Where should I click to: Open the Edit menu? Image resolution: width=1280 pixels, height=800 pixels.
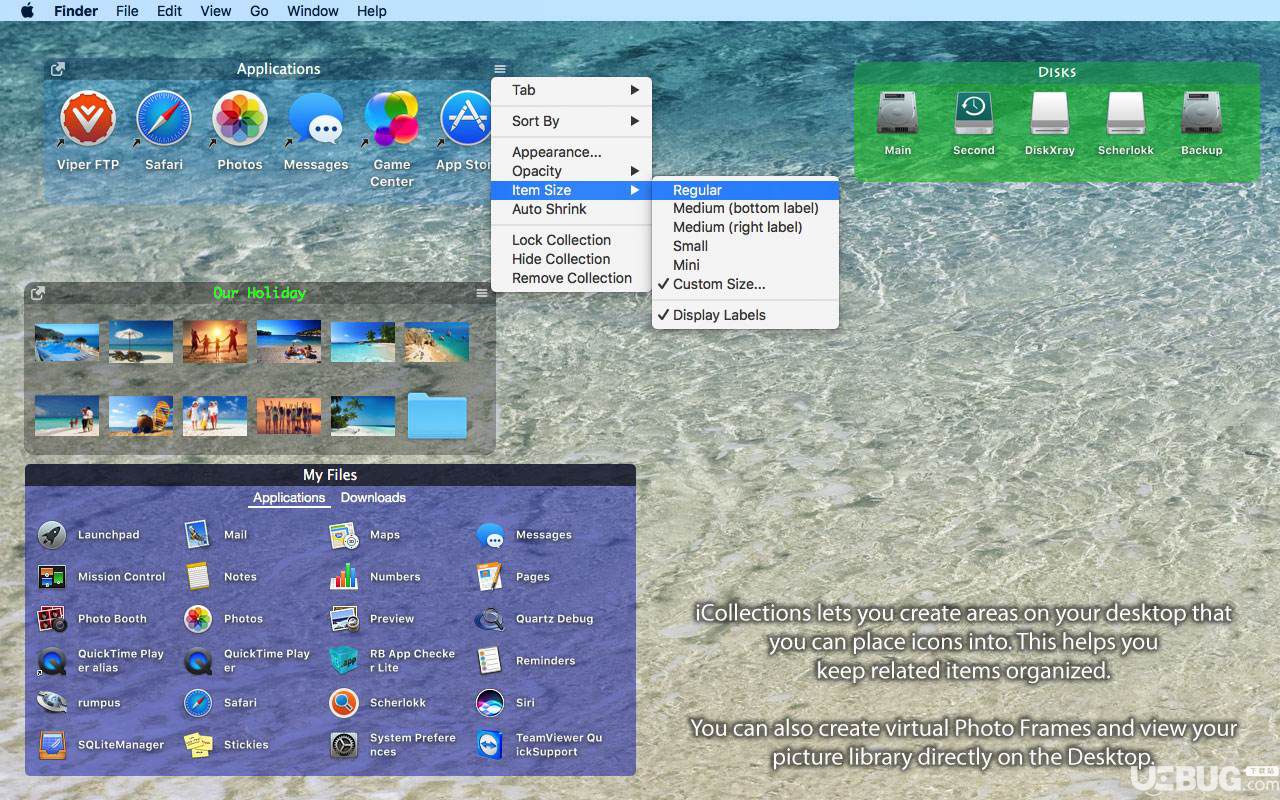[170, 11]
